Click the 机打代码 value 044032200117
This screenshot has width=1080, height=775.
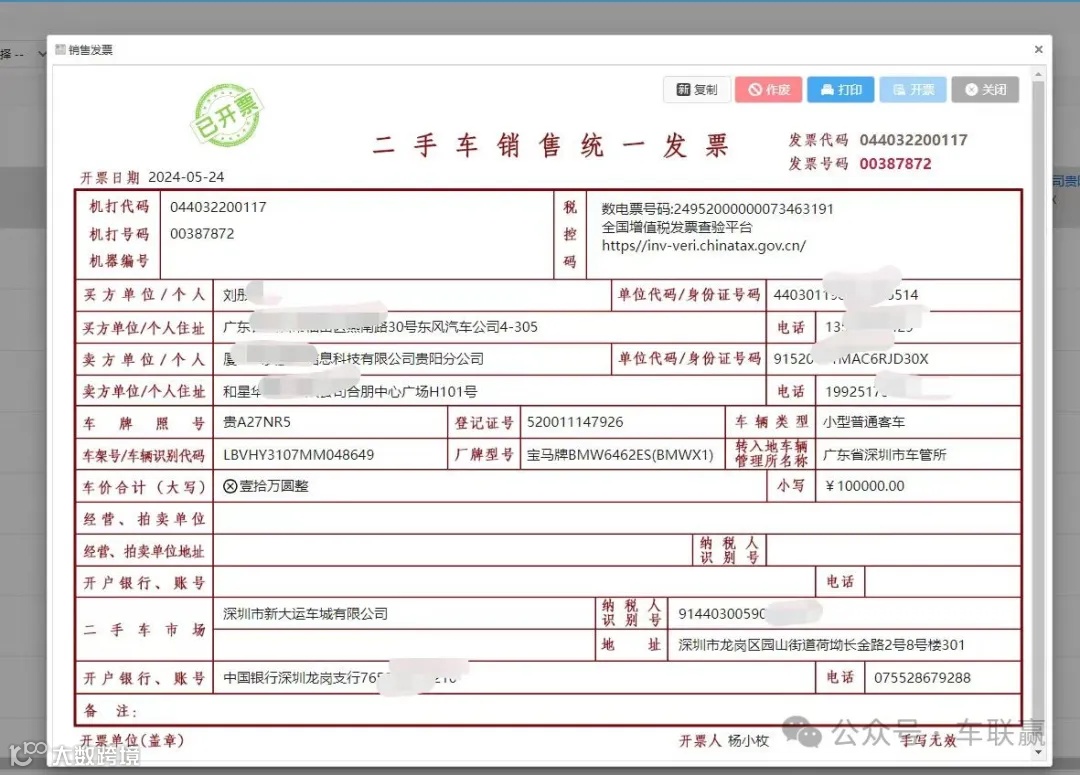coord(218,207)
